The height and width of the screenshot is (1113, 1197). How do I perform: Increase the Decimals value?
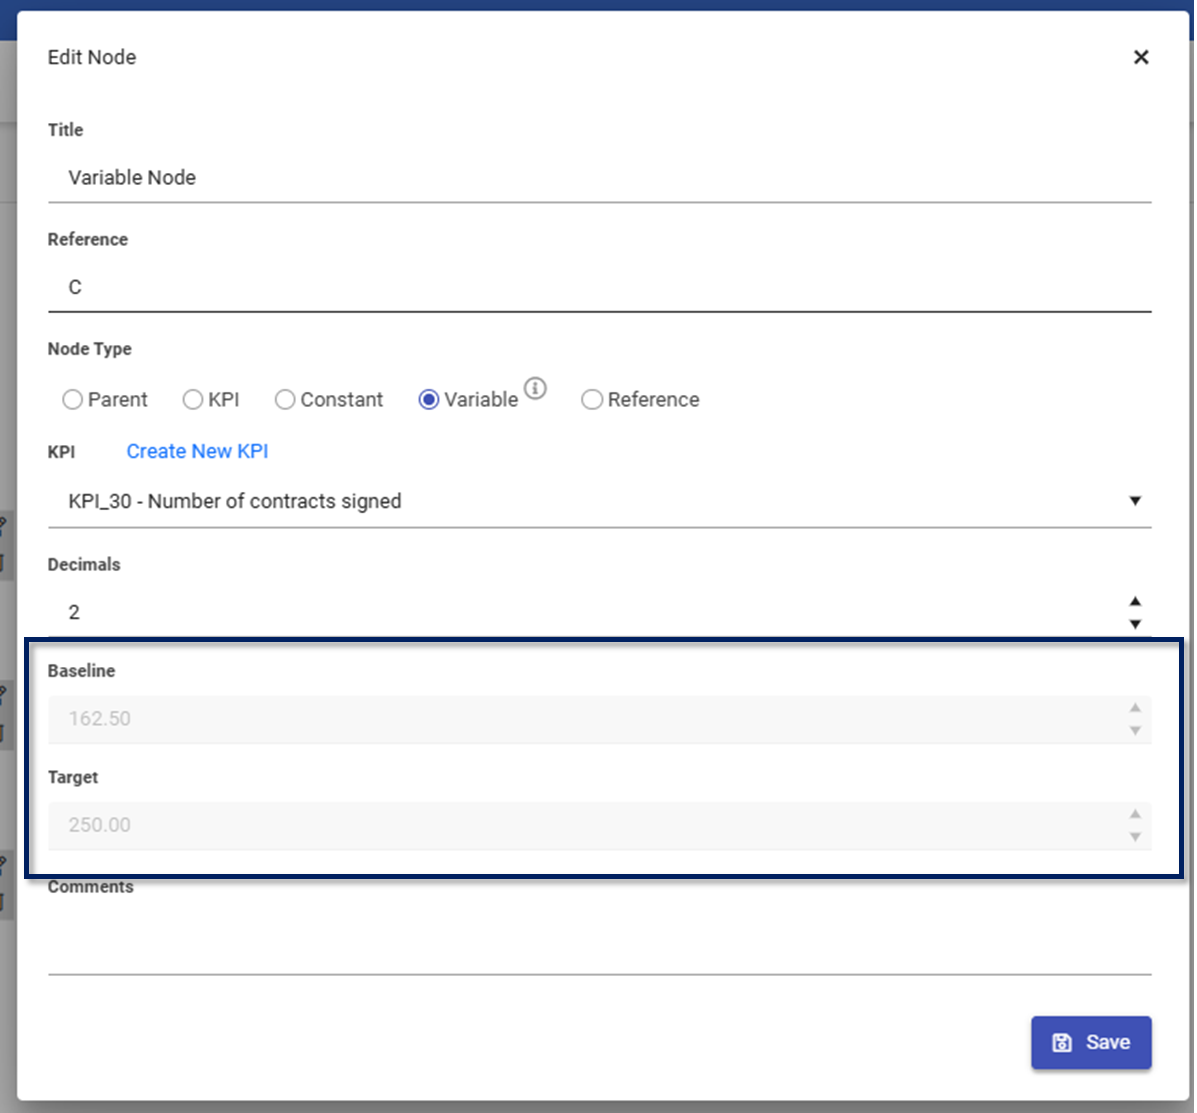tap(1135, 601)
